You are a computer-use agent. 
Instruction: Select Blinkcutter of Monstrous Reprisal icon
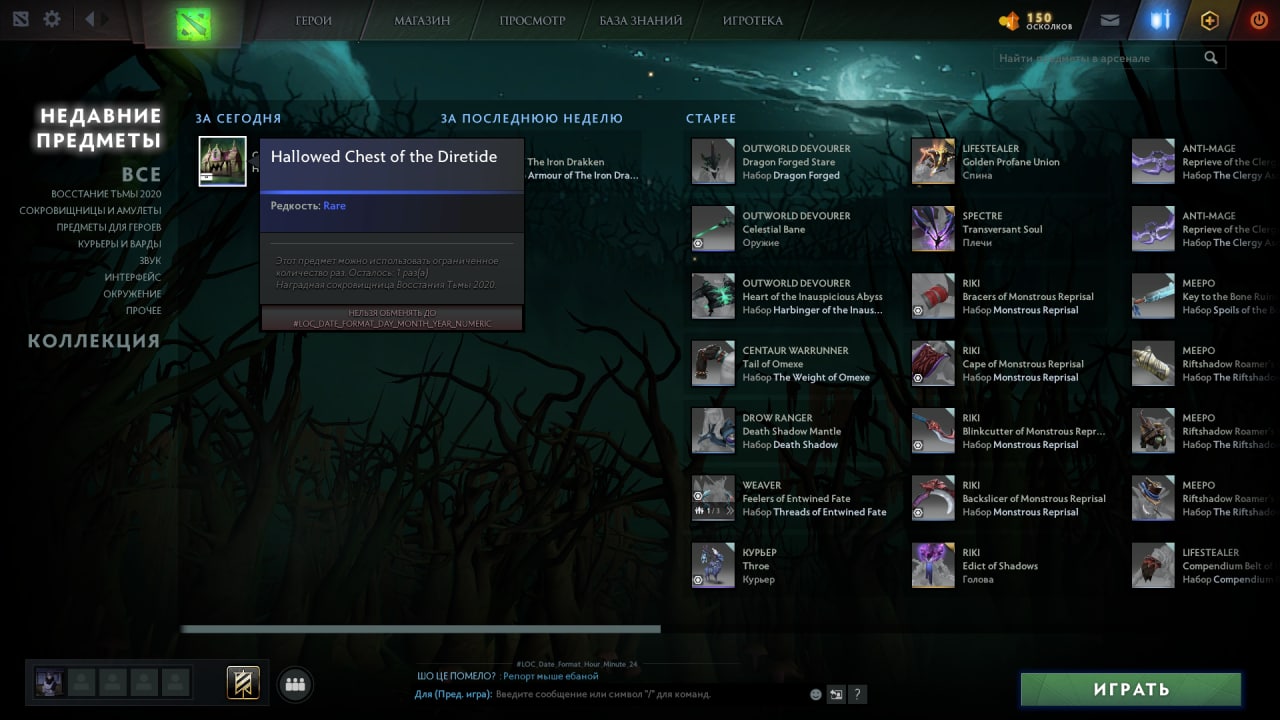pos(933,431)
